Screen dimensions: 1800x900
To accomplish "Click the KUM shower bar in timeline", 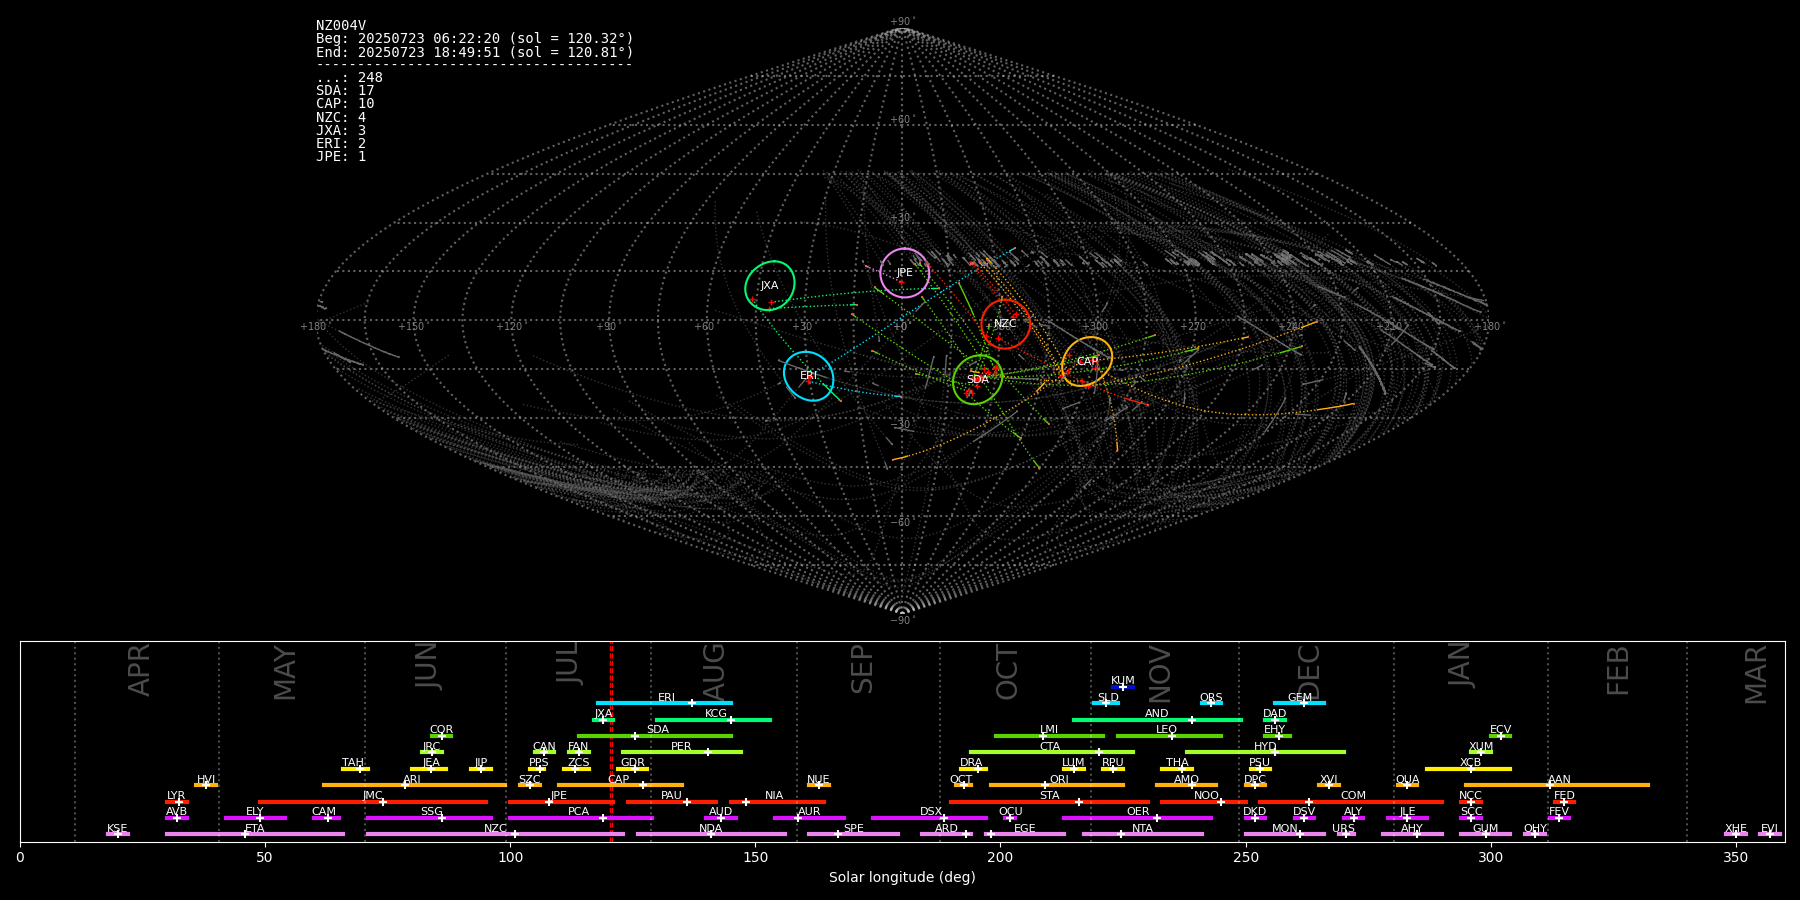I will pyautogui.click(x=1123, y=687).
